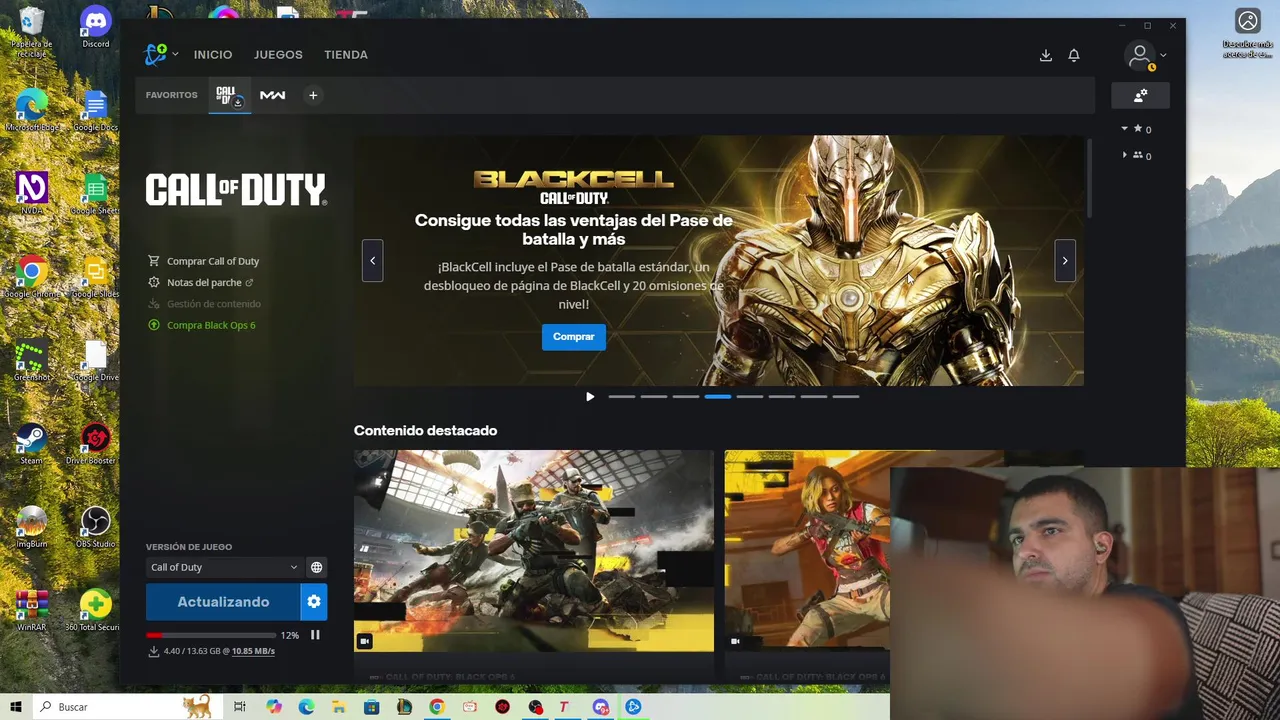
Task: Pause the update download
Action: point(315,635)
